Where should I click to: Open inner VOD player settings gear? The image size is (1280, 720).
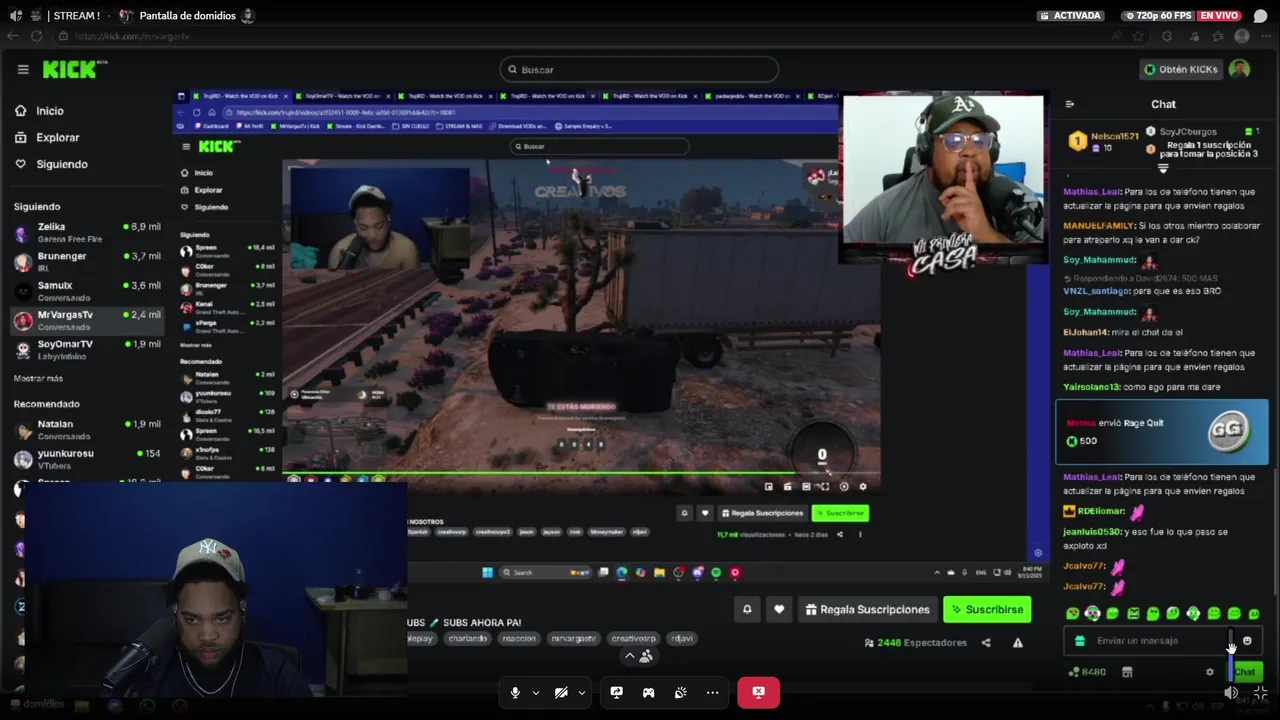click(863, 487)
